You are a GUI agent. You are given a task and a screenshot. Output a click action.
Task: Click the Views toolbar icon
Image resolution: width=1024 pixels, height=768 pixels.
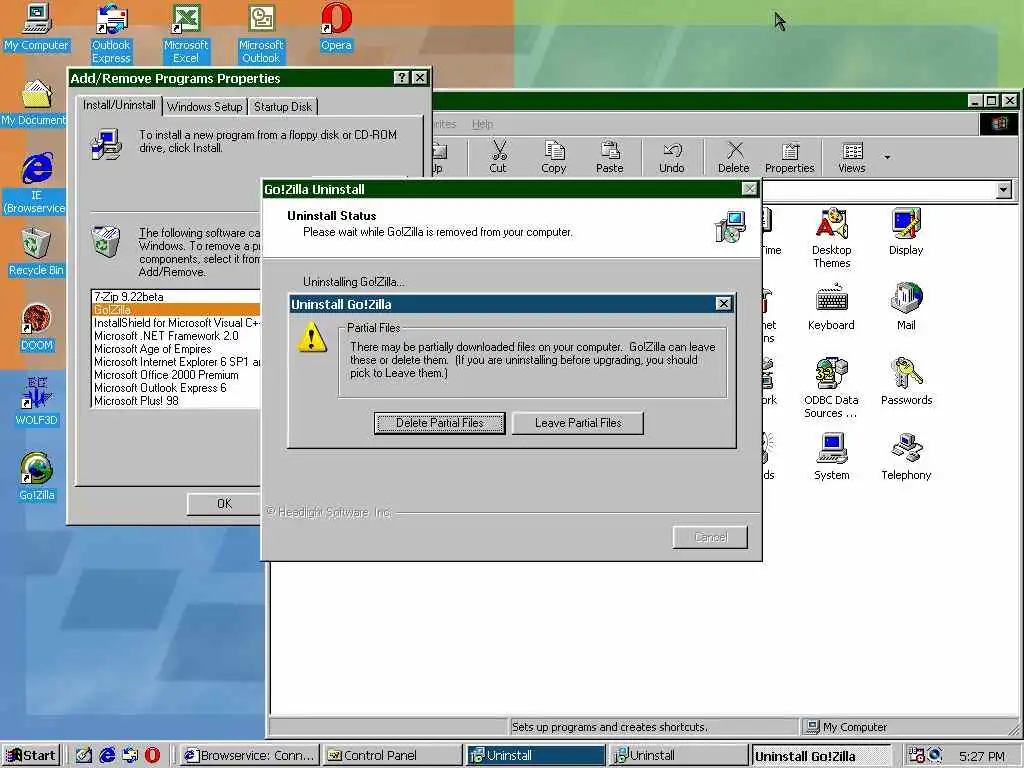click(x=852, y=157)
